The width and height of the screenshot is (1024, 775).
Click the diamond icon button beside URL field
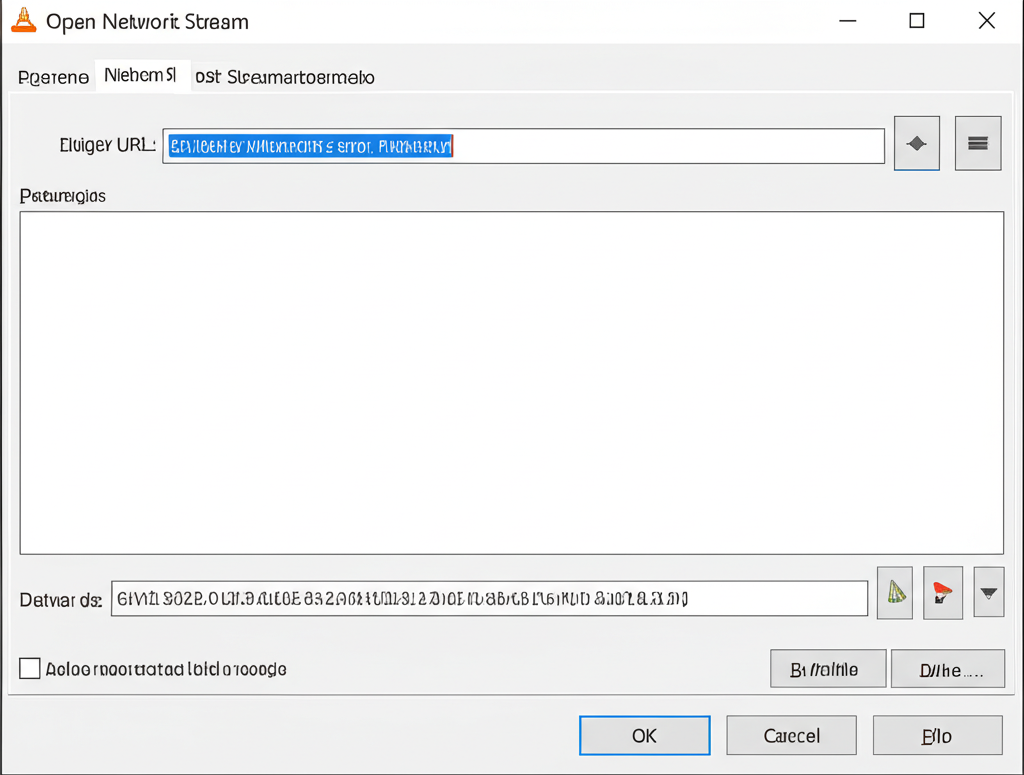(916, 144)
